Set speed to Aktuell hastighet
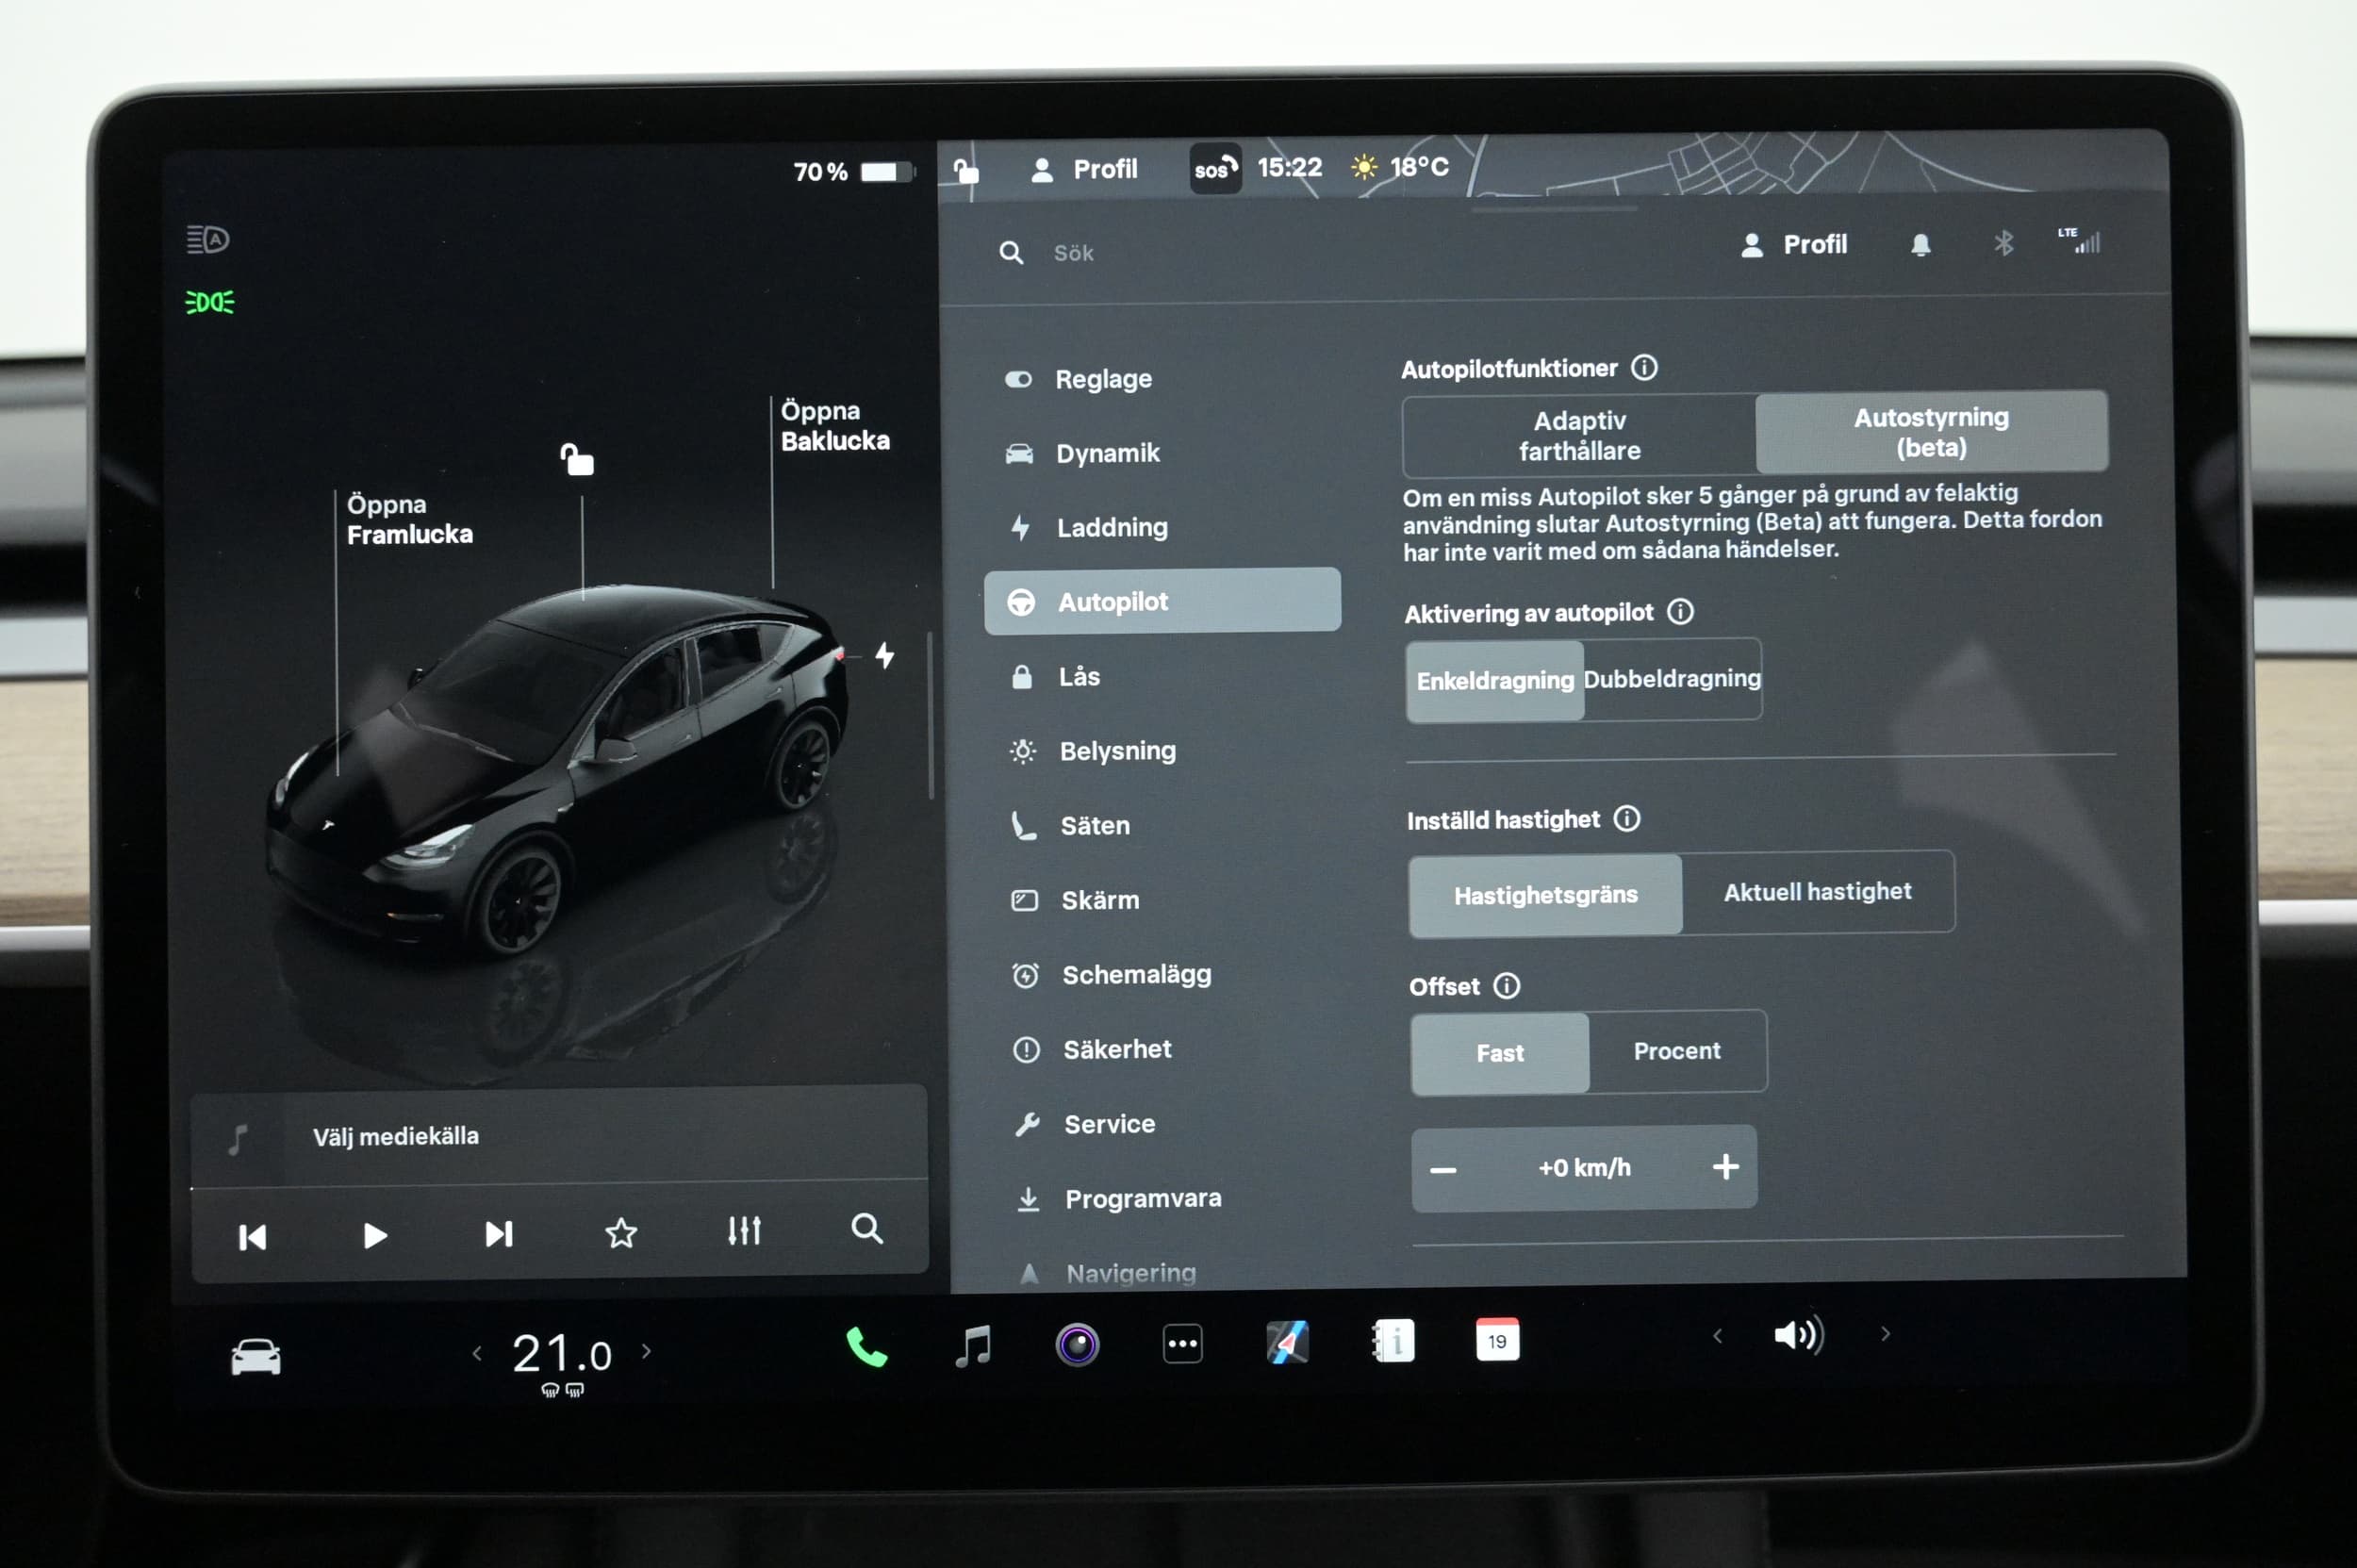Viewport: 2357px width, 1568px height. pos(1817,892)
